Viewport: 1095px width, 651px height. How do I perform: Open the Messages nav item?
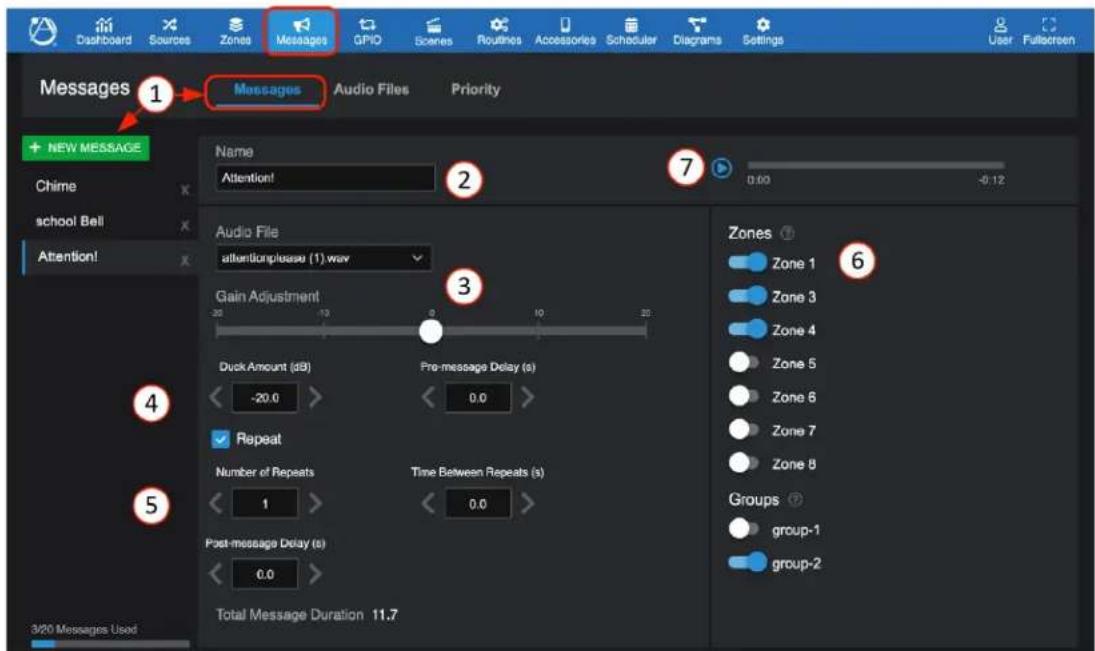pos(301,32)
